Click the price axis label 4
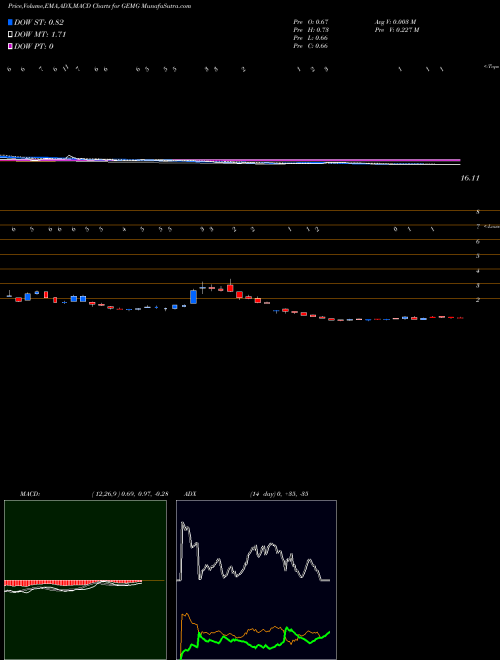Viewport: 500px width, 660px height. pos(478,271)
